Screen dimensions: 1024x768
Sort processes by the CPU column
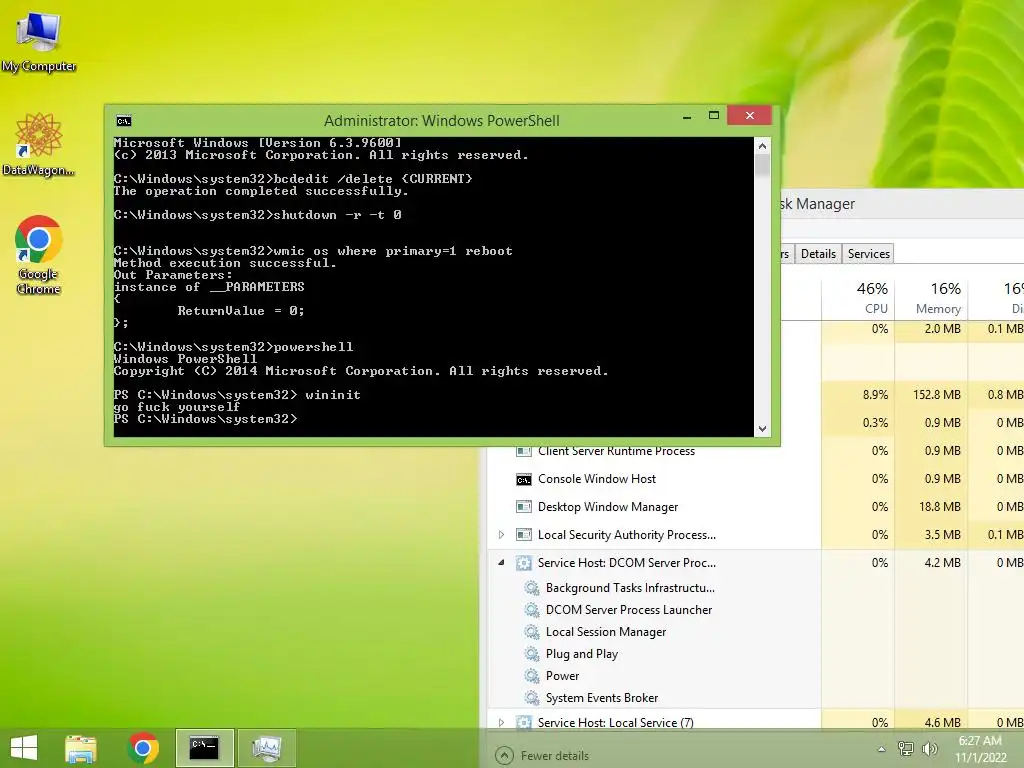(858, 298)
